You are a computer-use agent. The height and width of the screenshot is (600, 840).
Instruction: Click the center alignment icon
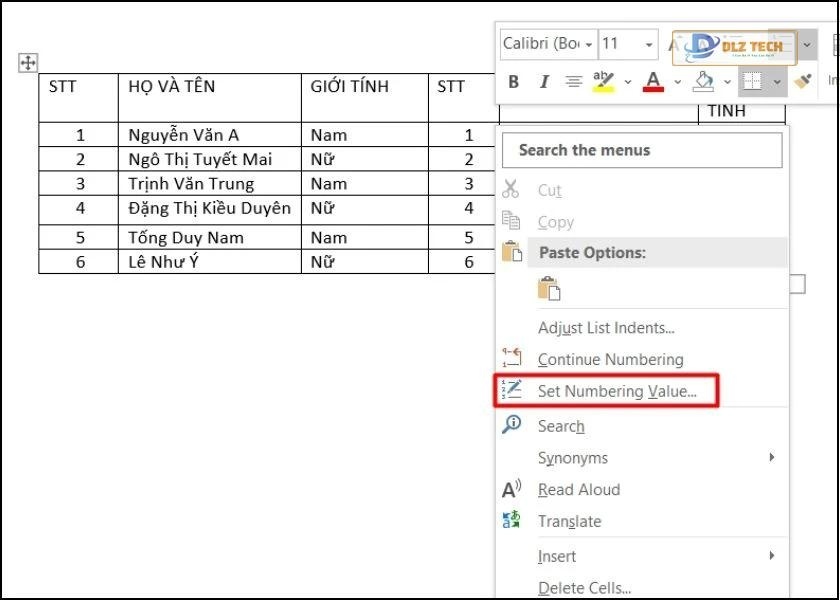click(x=574, y=82)
